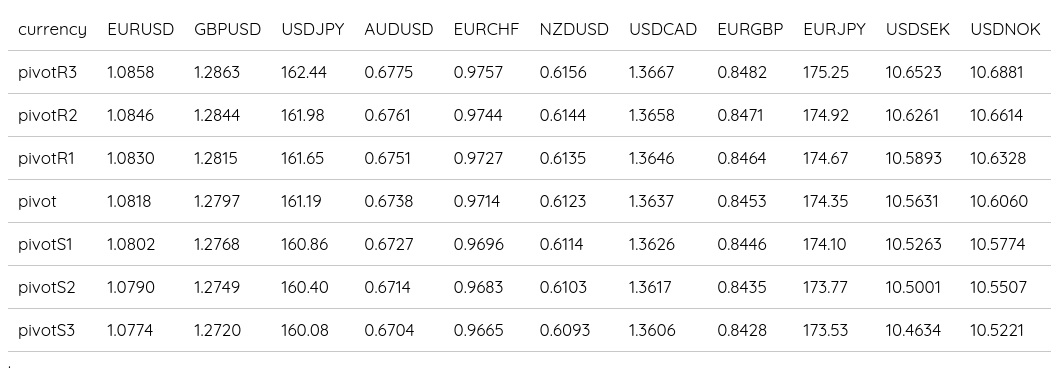Select the pivot row label
The height and width of the screenshot is (380, 1056).
[37, 201]
